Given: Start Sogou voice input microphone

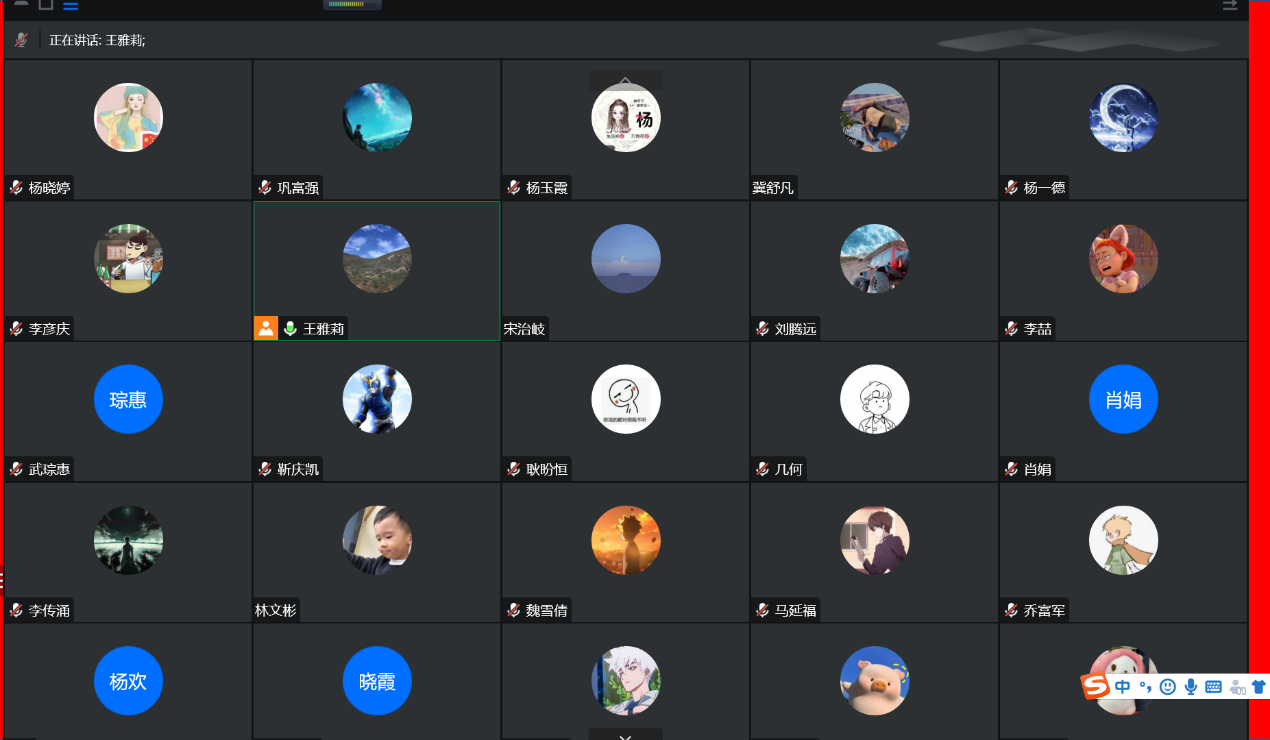Looking at the screenshot, I should [1190, 687].
